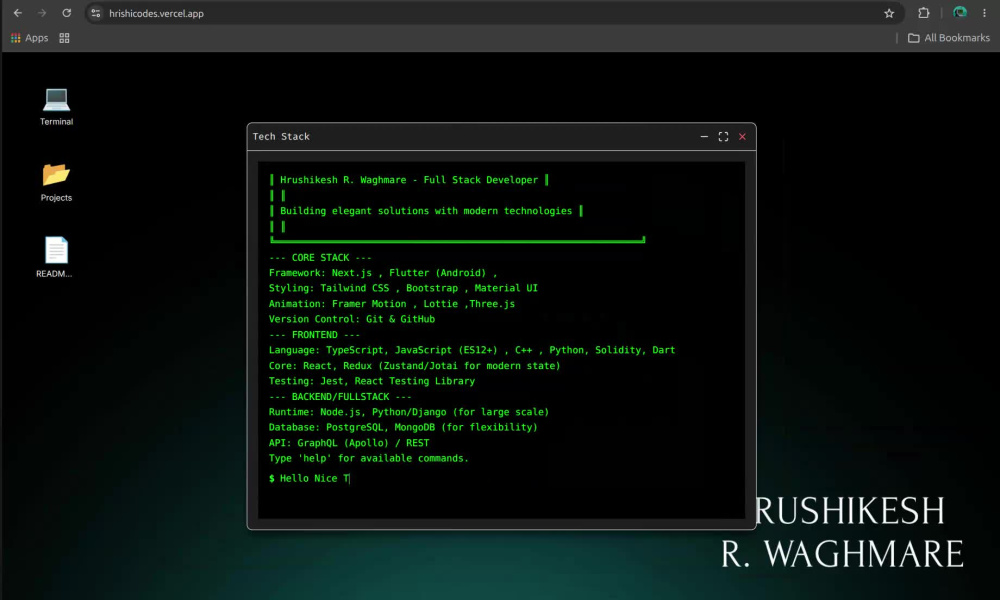Click 'Building elegant solutions' banner line
1000x600 pixels.
click(426, 211)
